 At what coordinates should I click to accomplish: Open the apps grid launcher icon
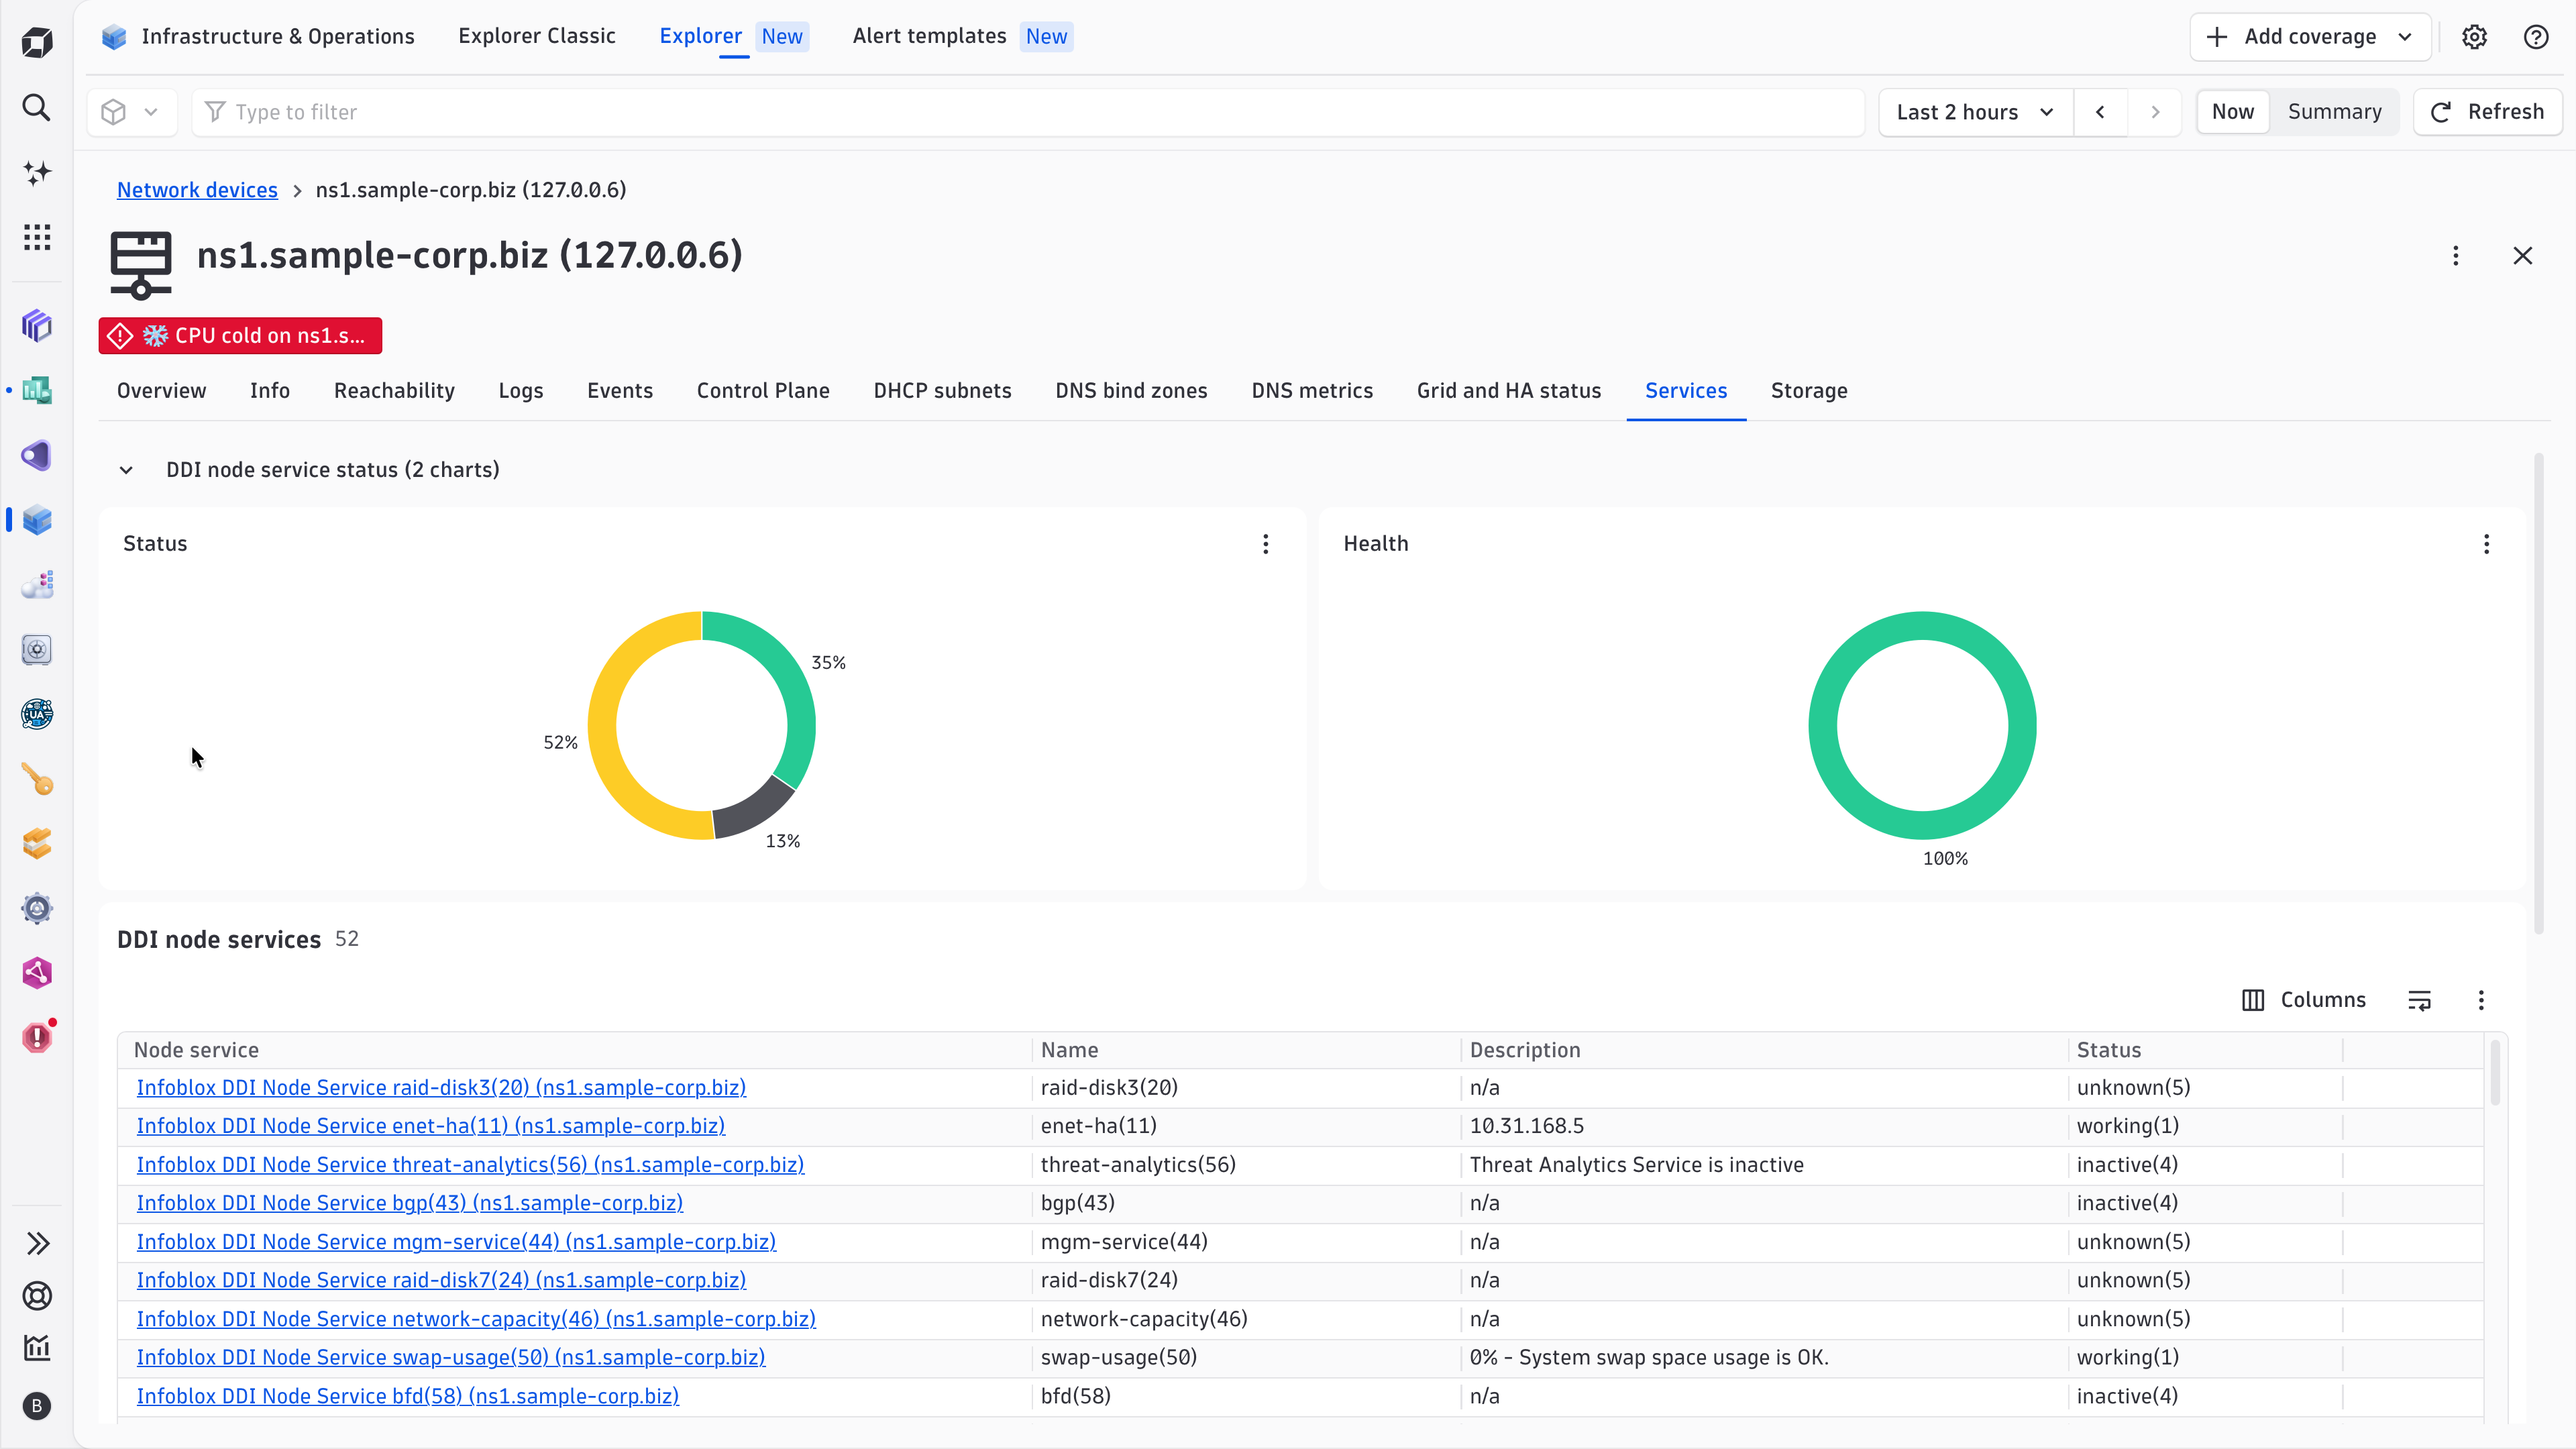(37, 237)
